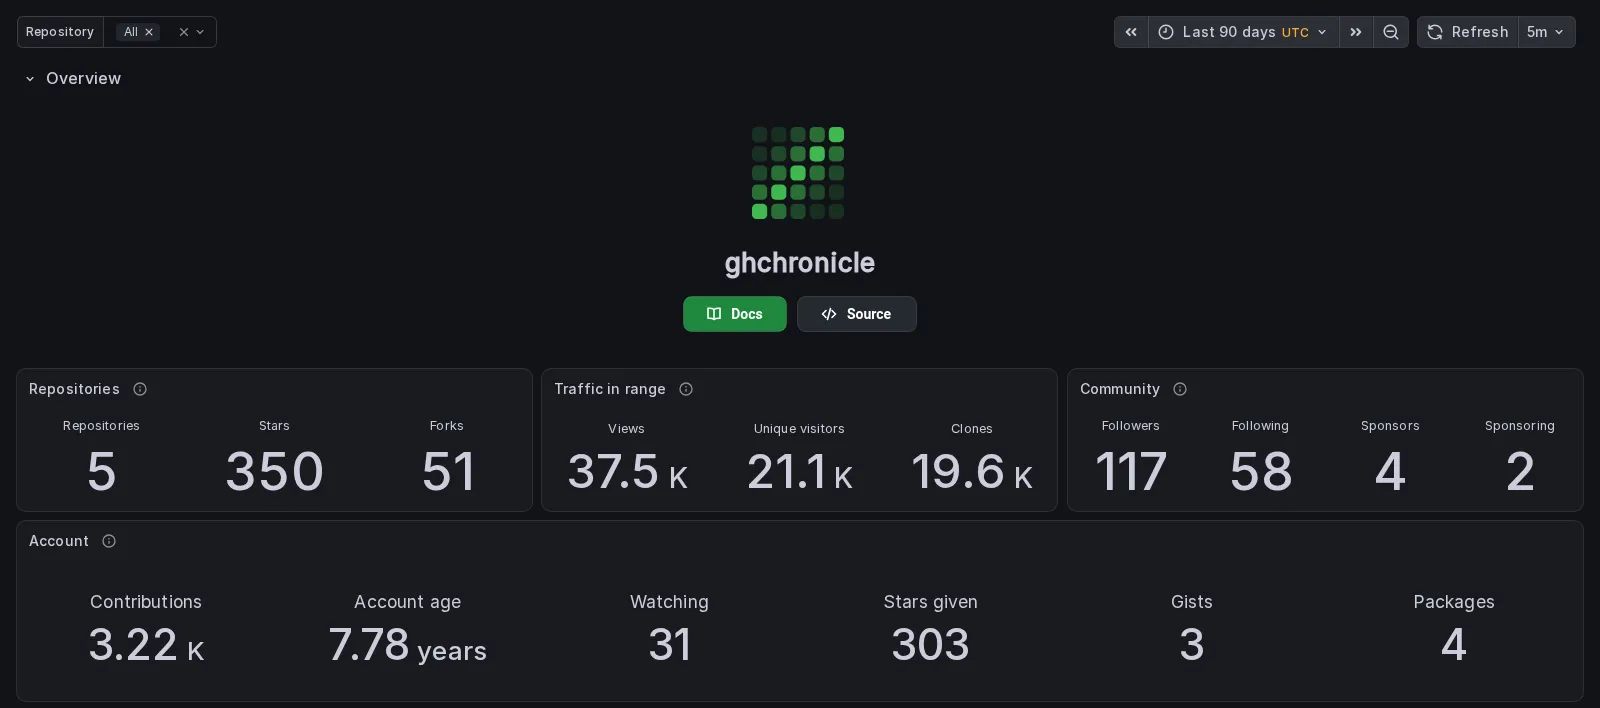Image resolution: width=1600 pixels, height=708 pixels.
Task: Click the Contributions value 3.22 K
Action: coord(146,645)
